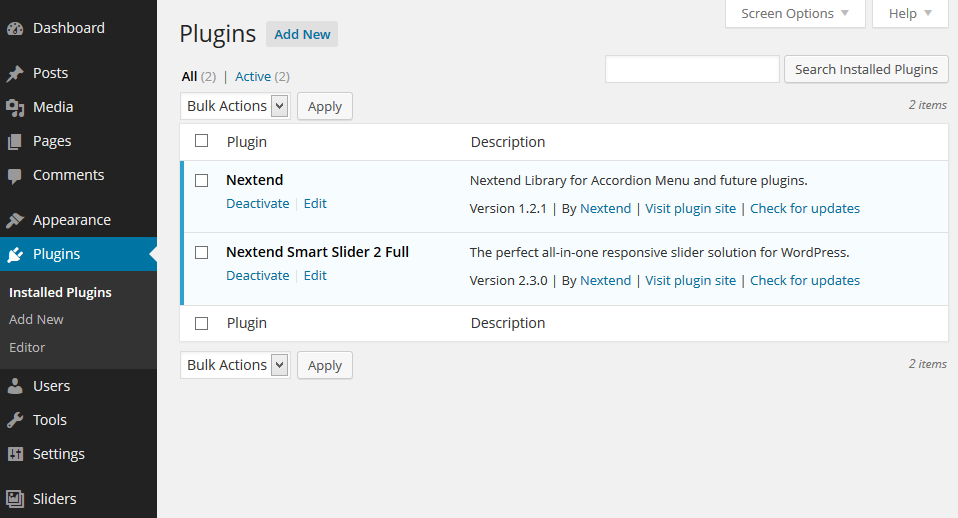Image resolution: width=958 pixels, height=518 pixels.
Task: Click the '2 items' count above the table
Action: pos(927,105)
